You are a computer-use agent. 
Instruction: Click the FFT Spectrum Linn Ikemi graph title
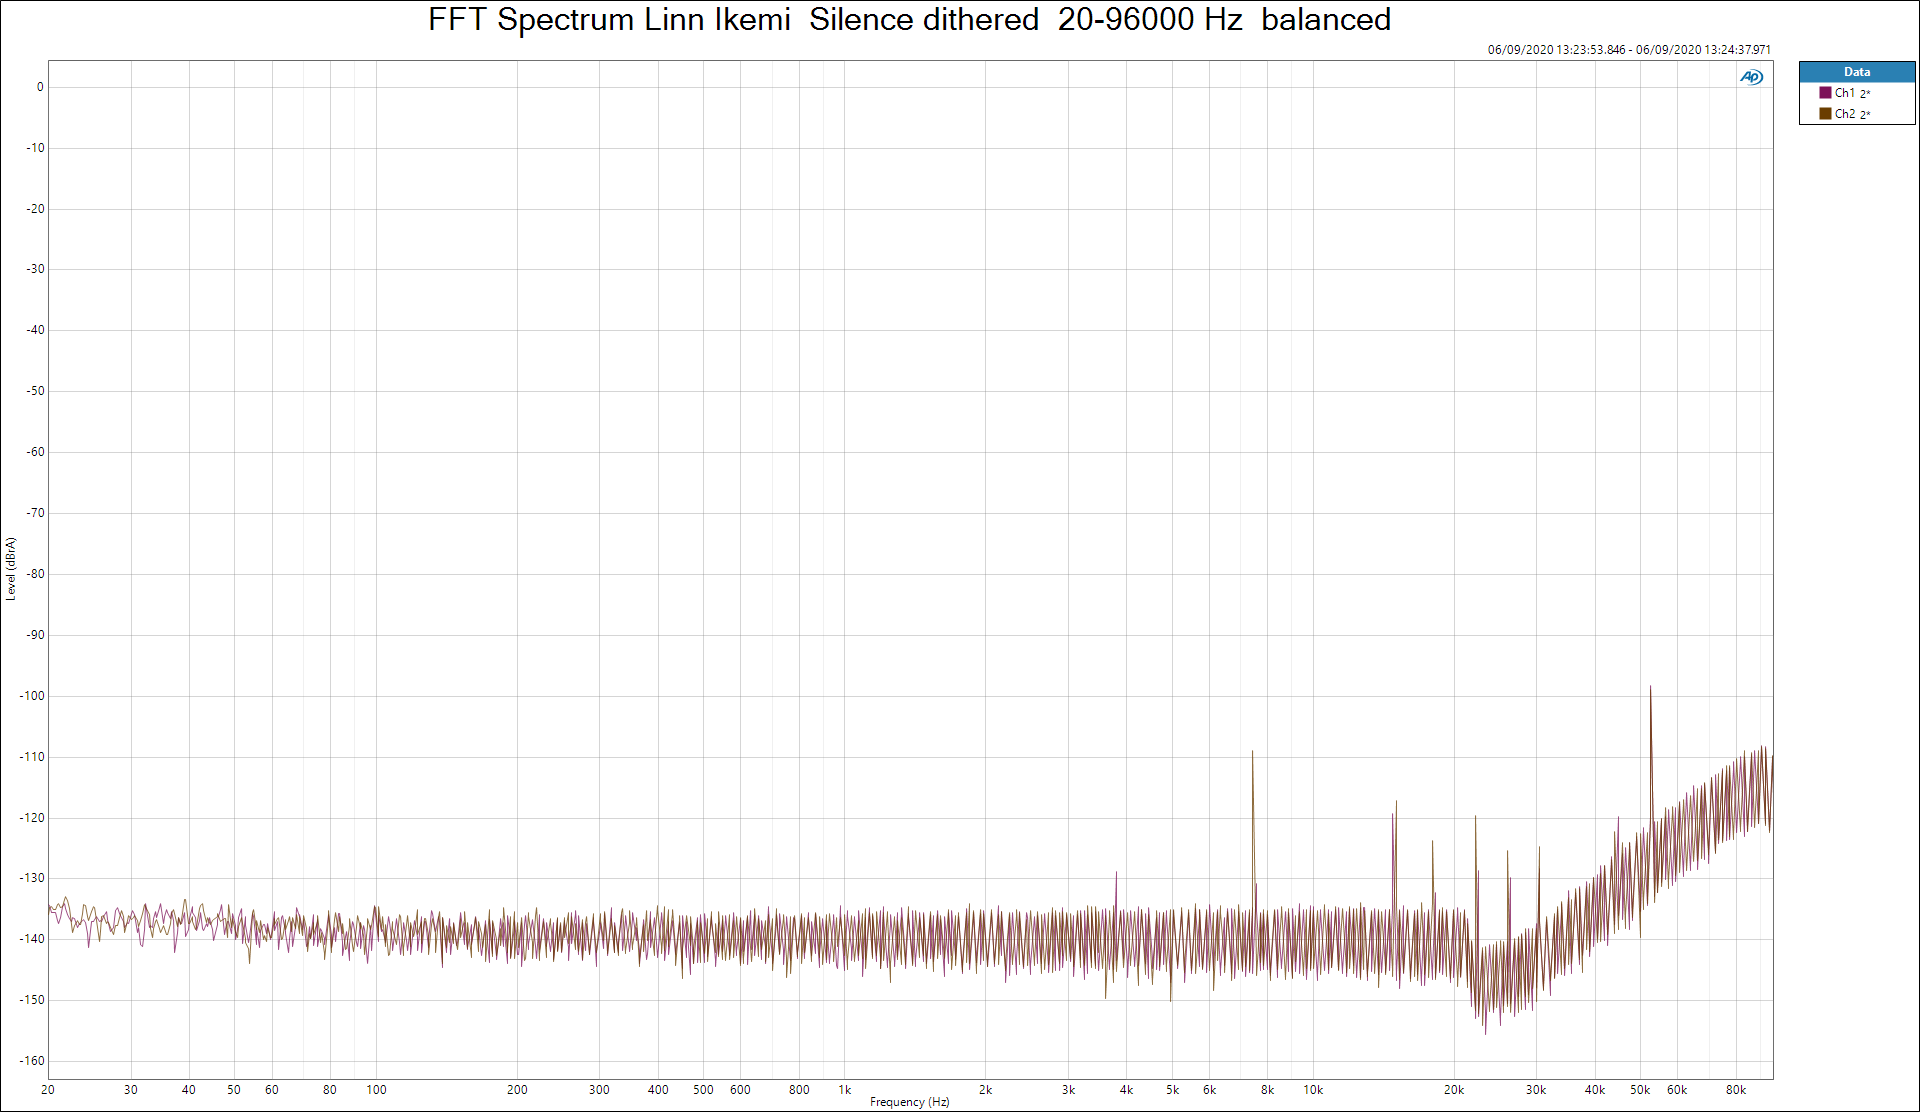coord(909,20)
